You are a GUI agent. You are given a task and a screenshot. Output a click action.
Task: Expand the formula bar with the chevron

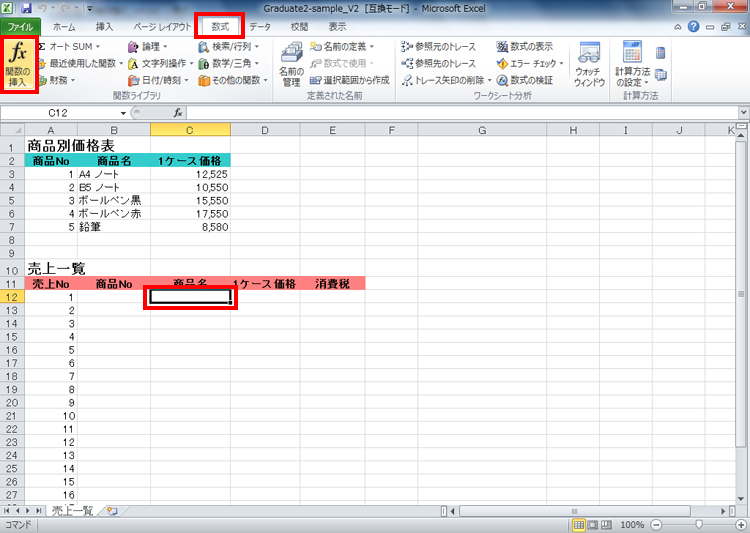click(743, 113)
